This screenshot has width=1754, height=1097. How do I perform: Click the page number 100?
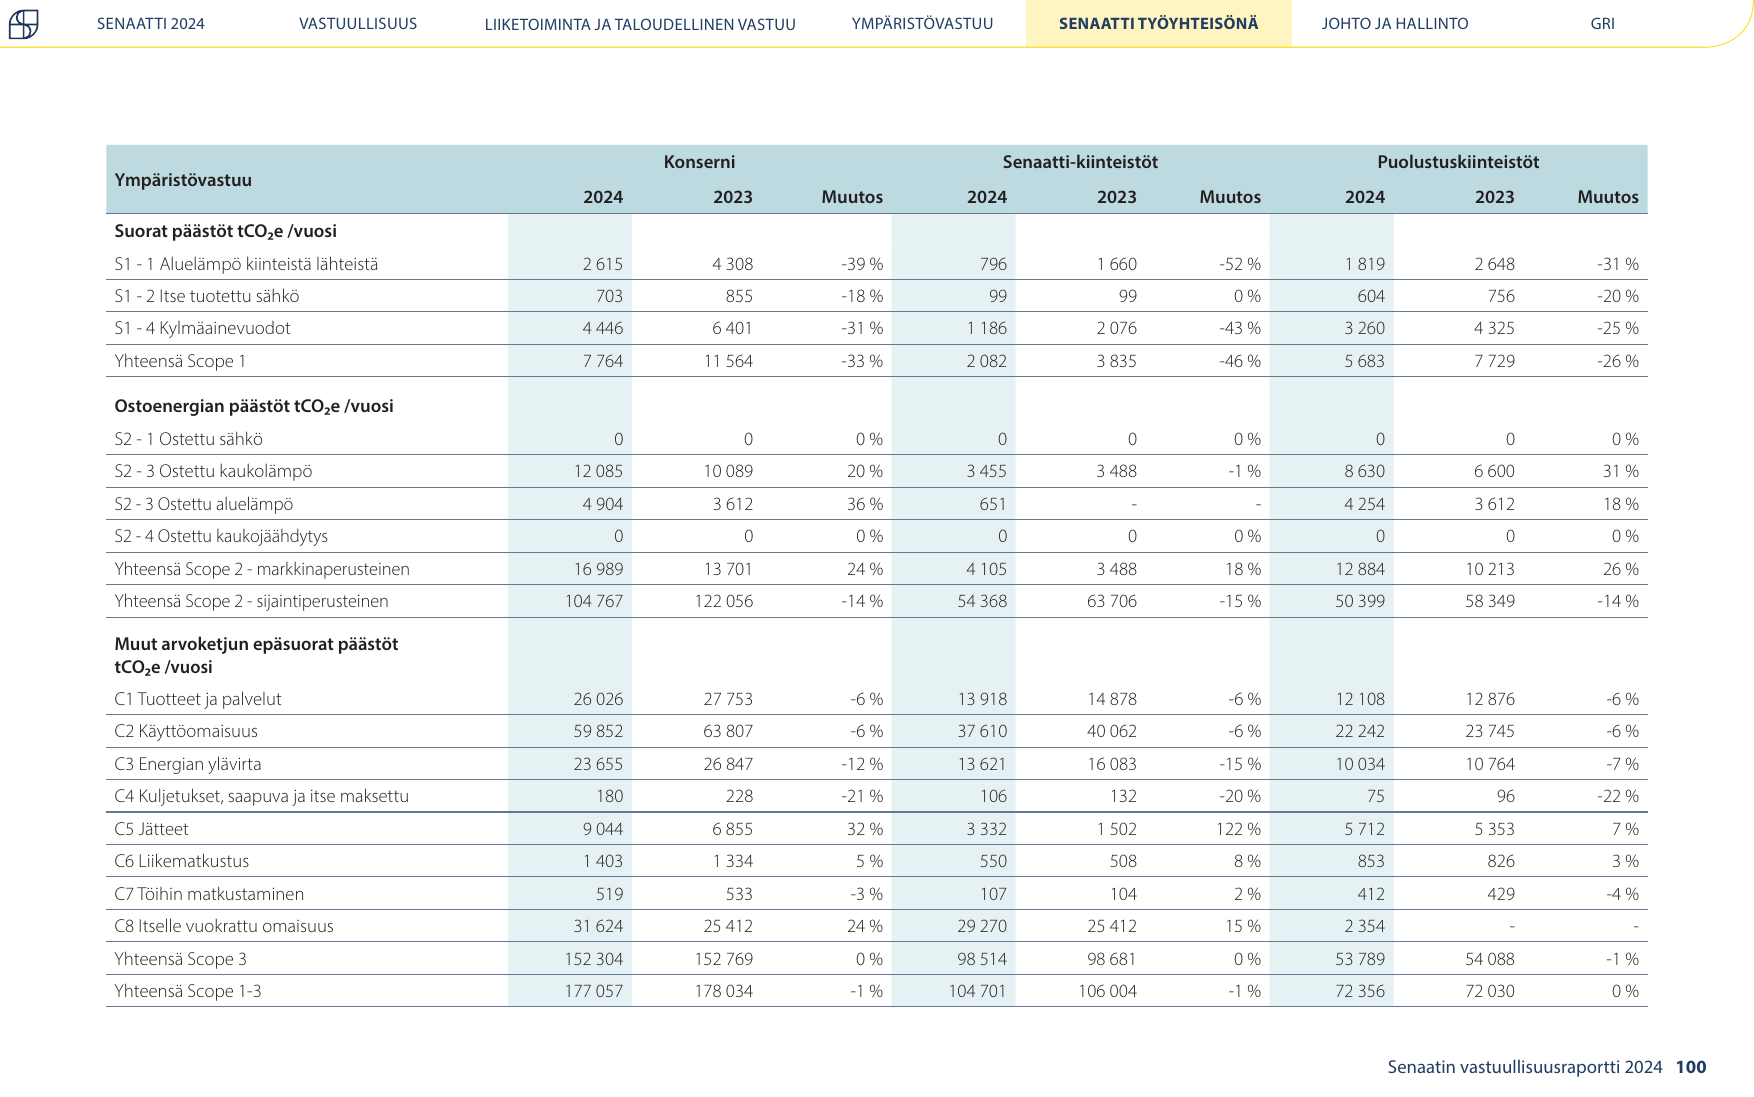tap(1691, 1067)
